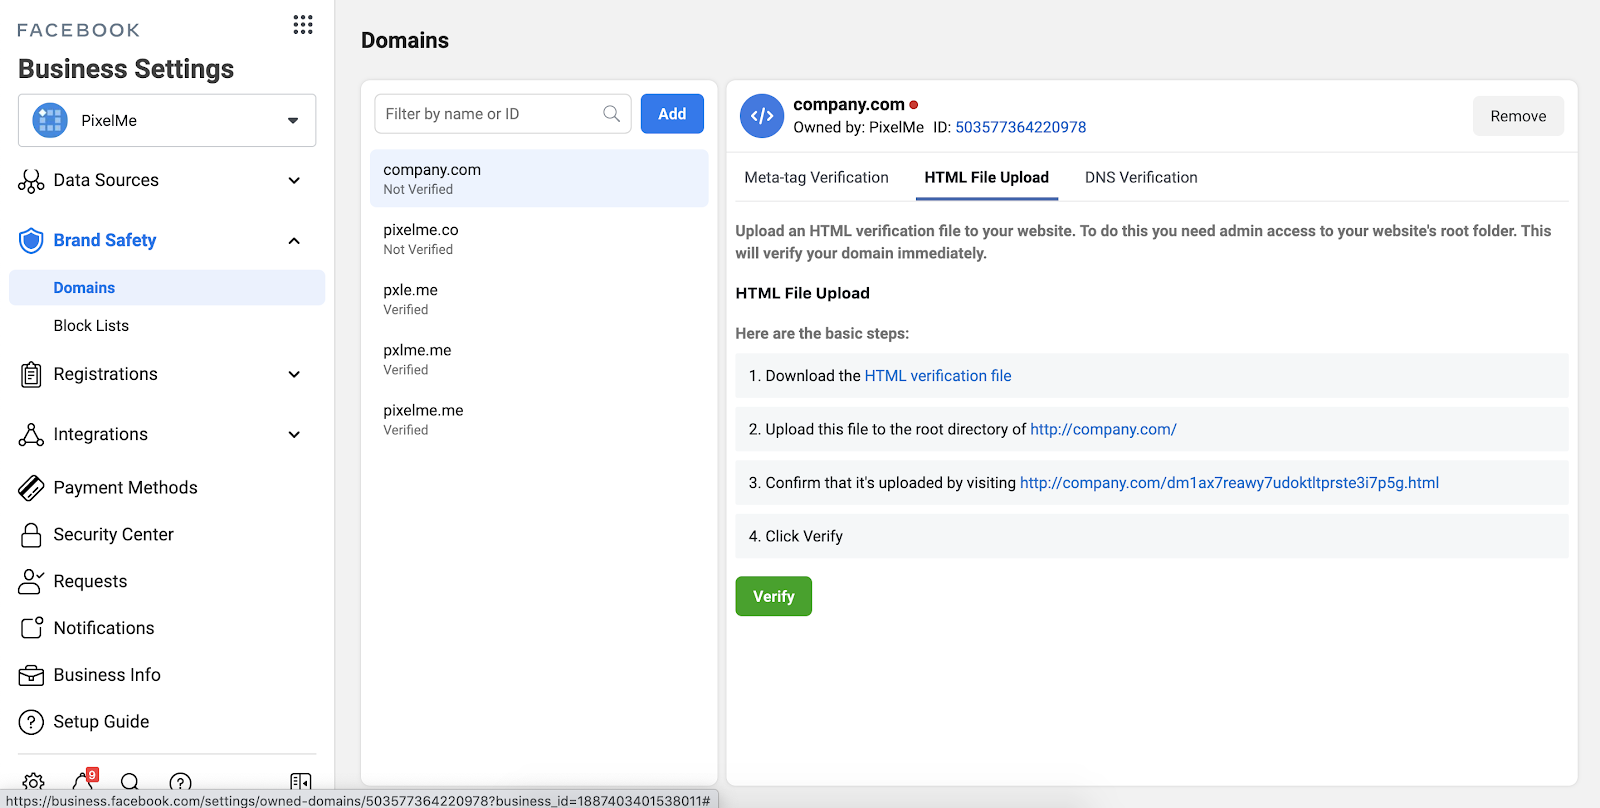The image size is (1600, 808).
Task: Select pixelme.me in the domain list
Action: pos(539,419)
